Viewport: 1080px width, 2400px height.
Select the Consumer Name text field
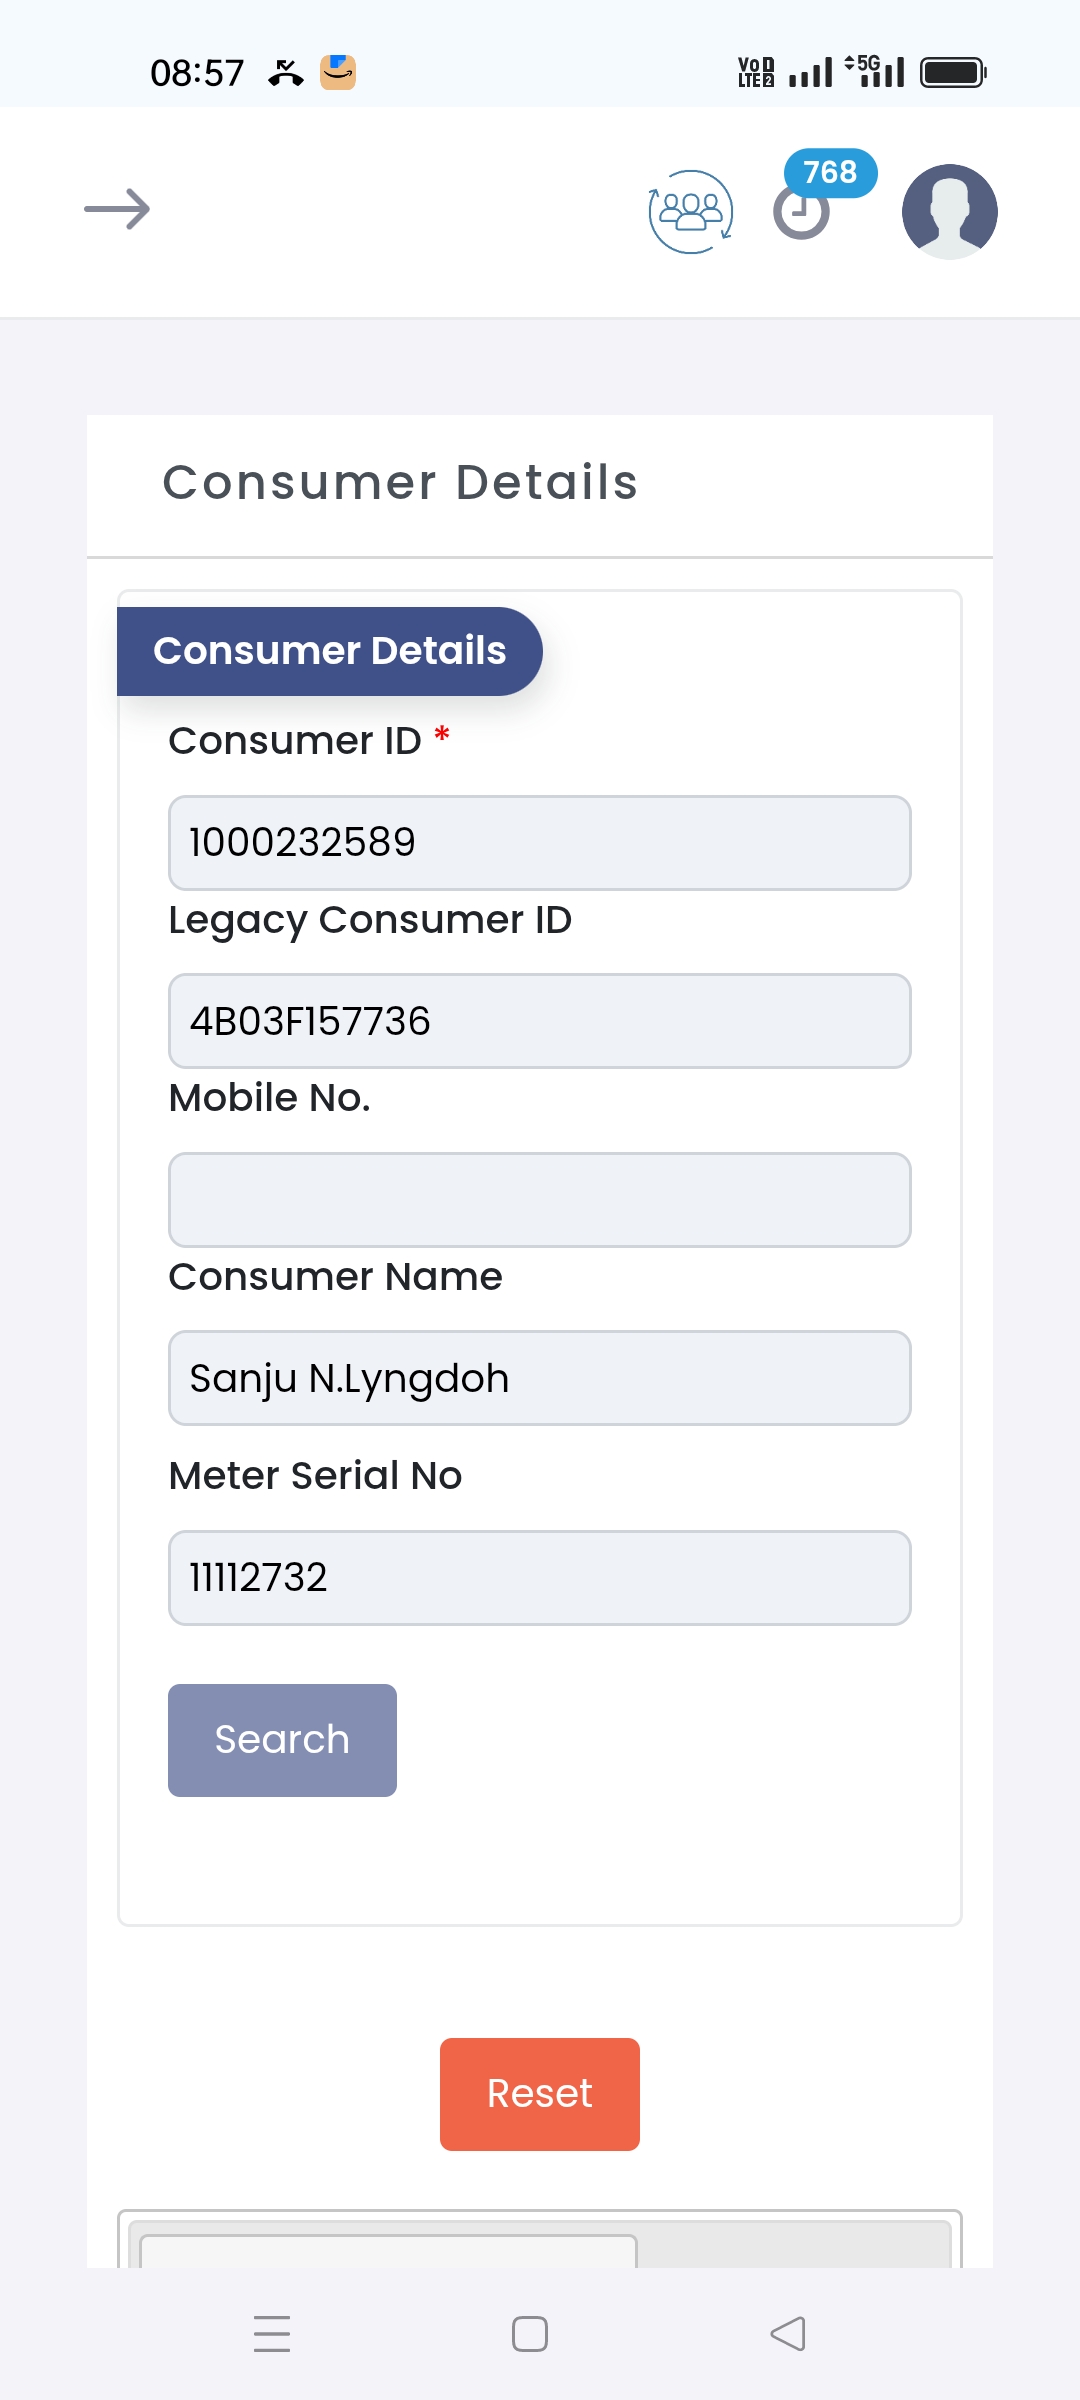pos(540,1378)
